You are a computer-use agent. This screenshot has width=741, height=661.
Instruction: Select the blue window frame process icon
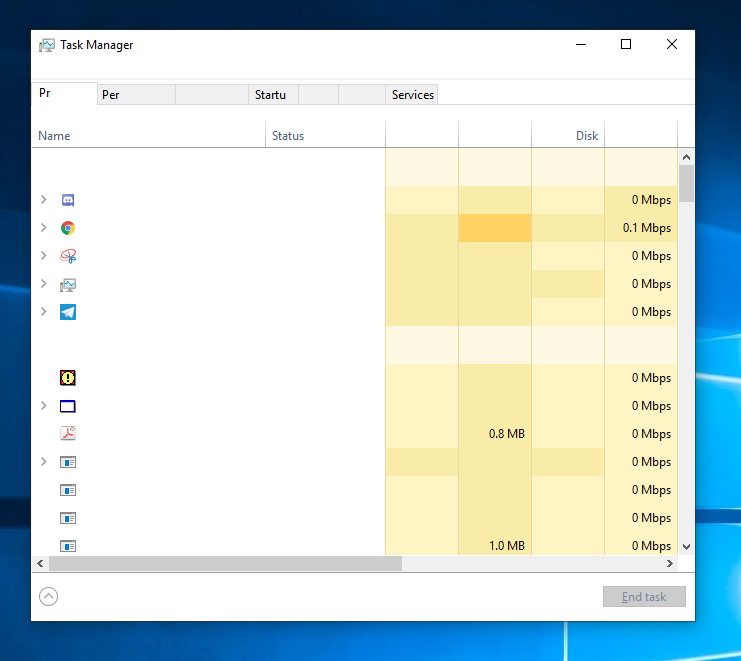(x=68, y=406)
